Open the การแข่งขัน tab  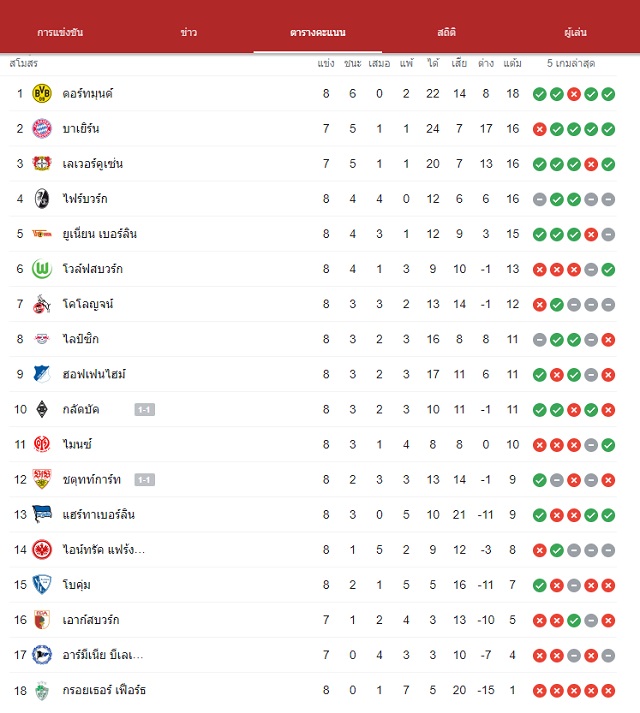click(60, 32)
